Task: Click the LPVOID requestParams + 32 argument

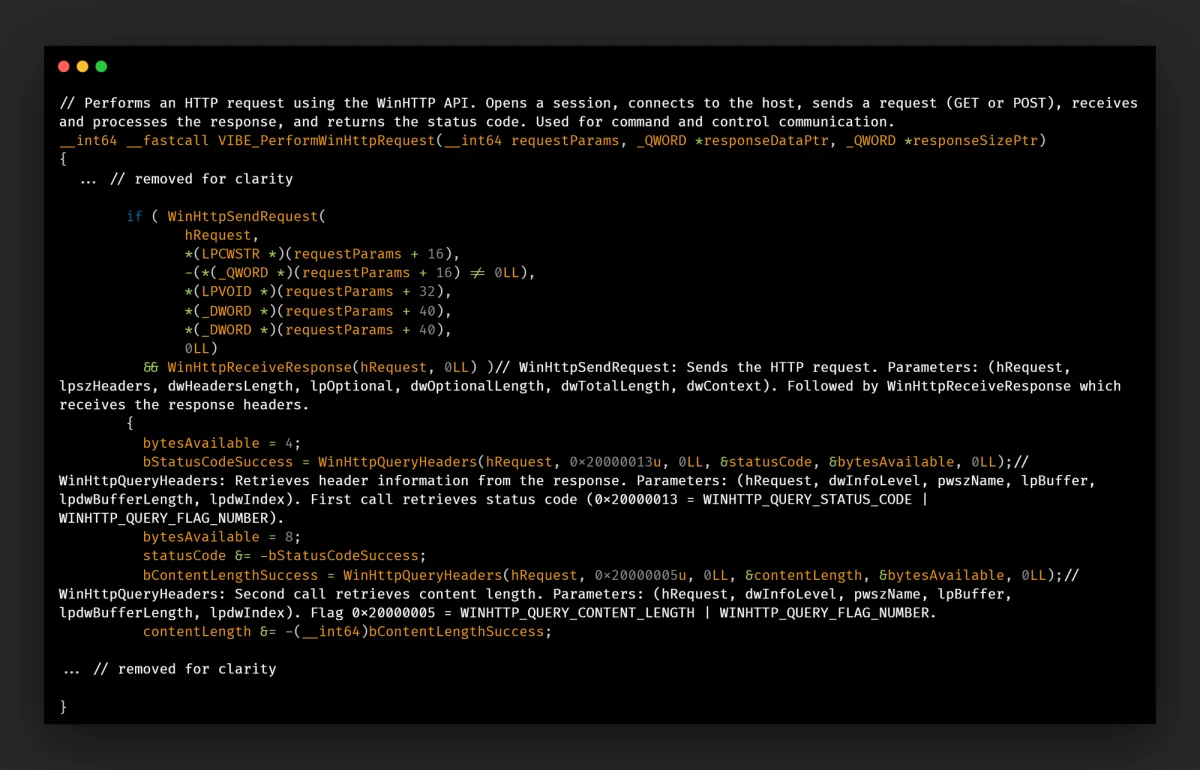Action: pyautogui.click(x=318, y=292)
